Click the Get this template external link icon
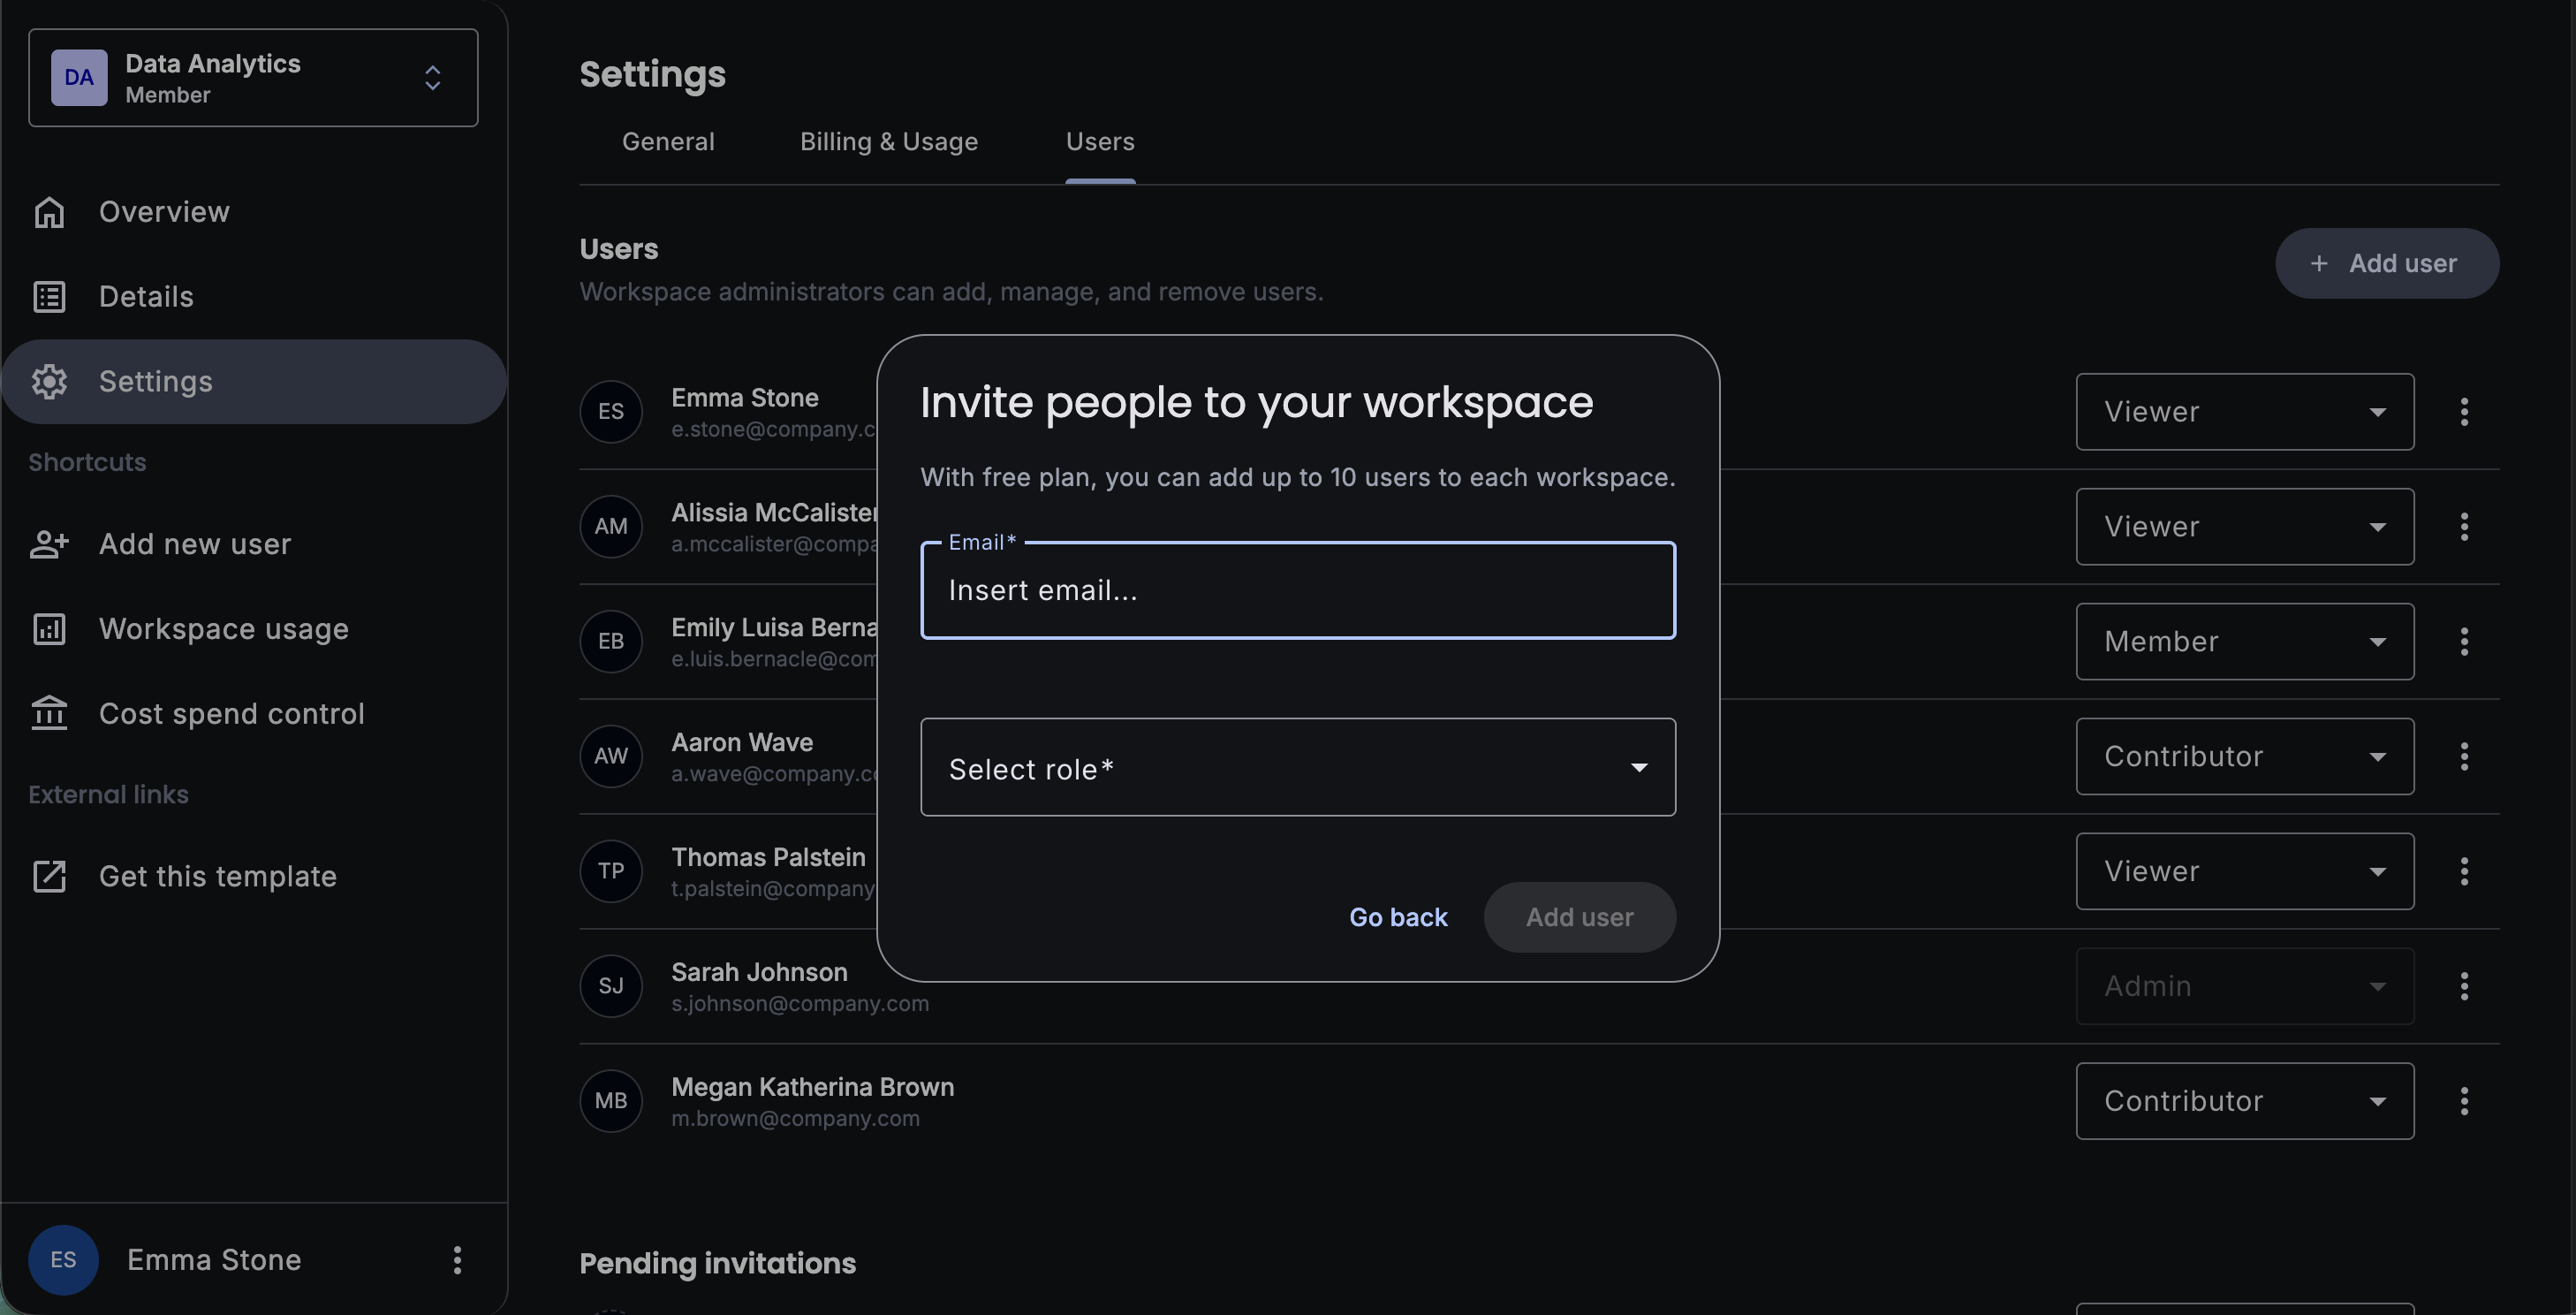 click(x=49, y=876)
